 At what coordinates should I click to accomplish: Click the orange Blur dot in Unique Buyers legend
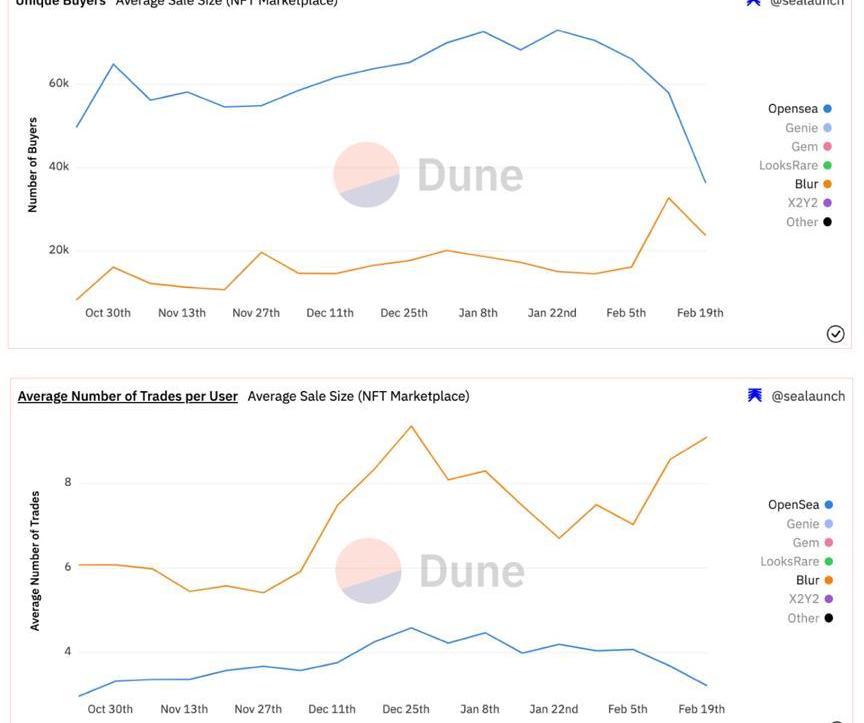coord(827,184)
